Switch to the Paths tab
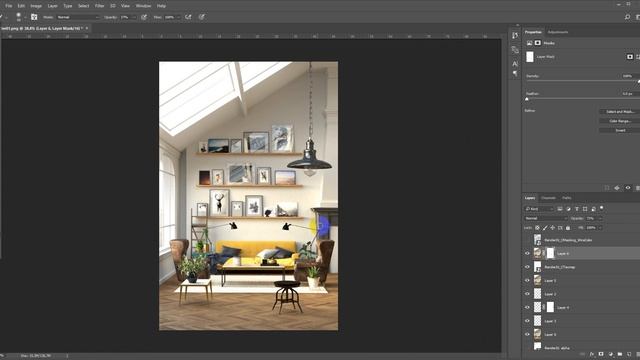The height and width of the screenshot is (360, 640). pos(567,198)
